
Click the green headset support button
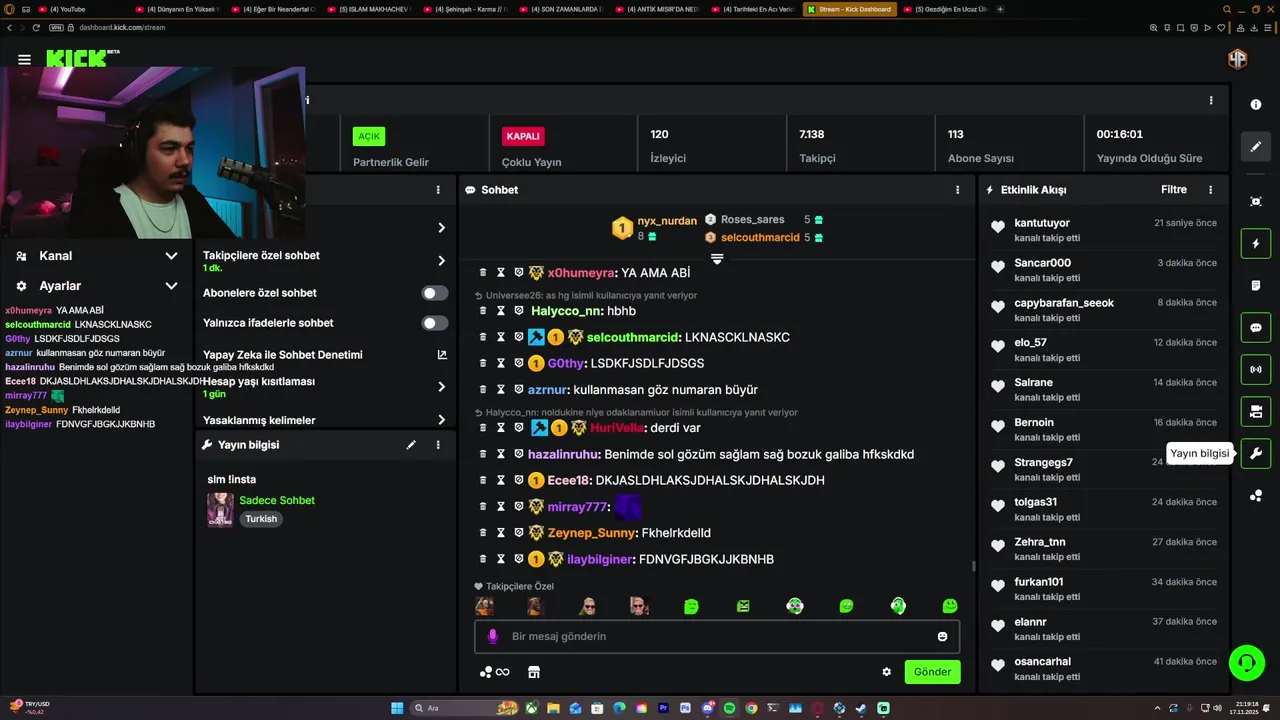pos(1246,662)
